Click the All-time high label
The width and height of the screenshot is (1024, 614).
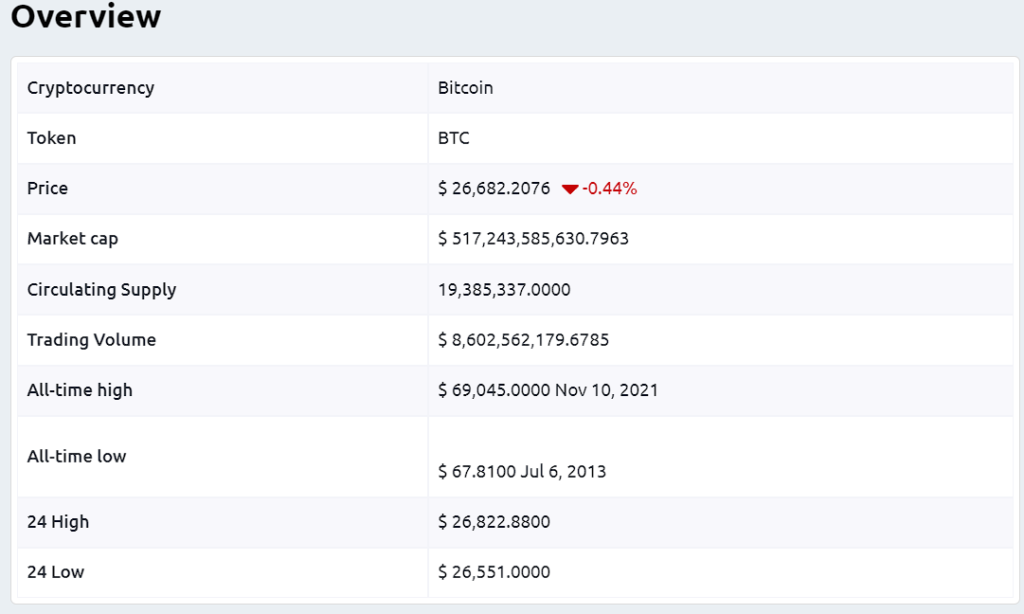(79, 390)
